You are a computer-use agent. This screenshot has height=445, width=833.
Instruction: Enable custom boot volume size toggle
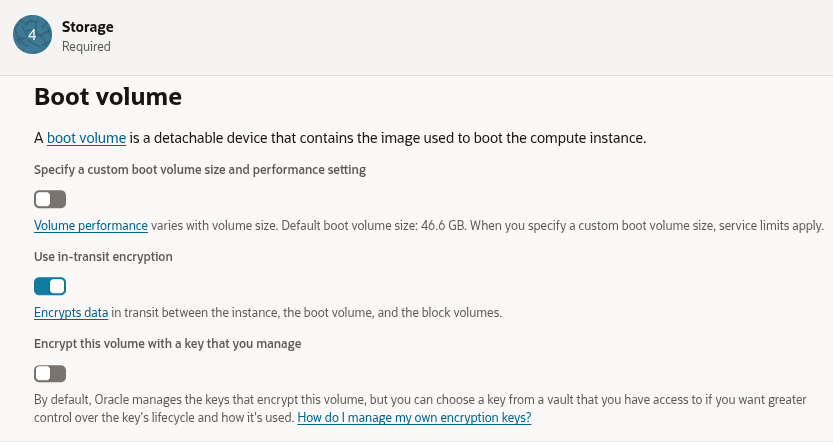click(x=50, y=199)
